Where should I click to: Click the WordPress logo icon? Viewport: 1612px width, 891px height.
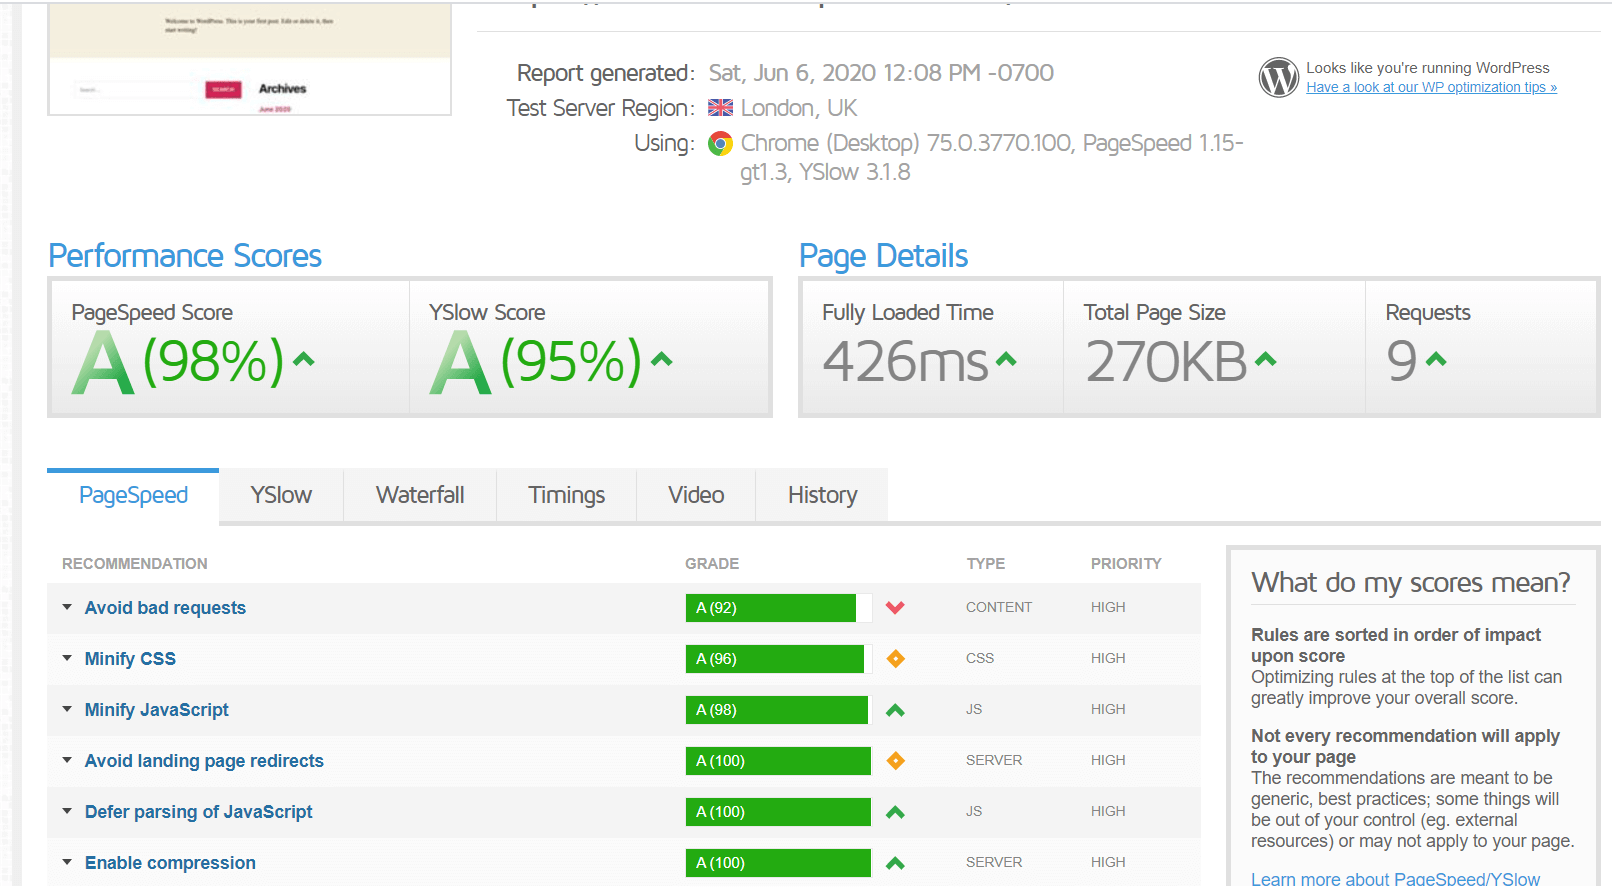(1278, 77)
